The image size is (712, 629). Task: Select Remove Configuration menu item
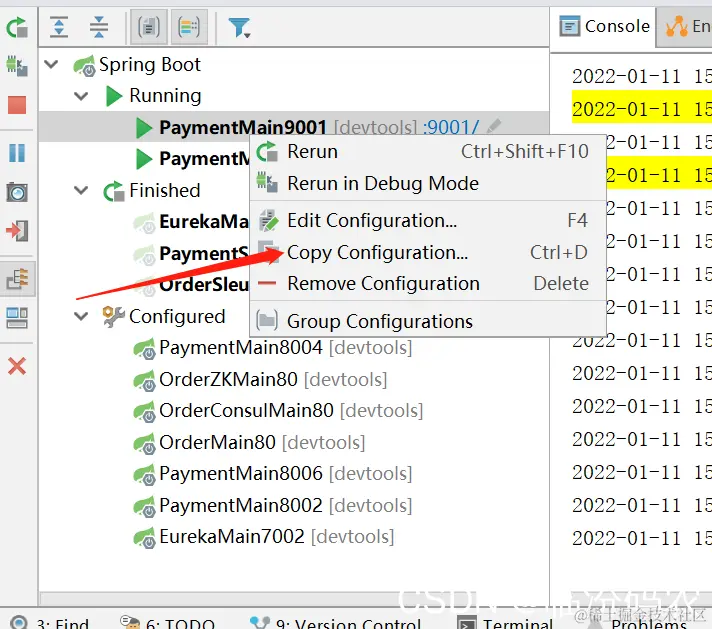(x=428, y=284)
